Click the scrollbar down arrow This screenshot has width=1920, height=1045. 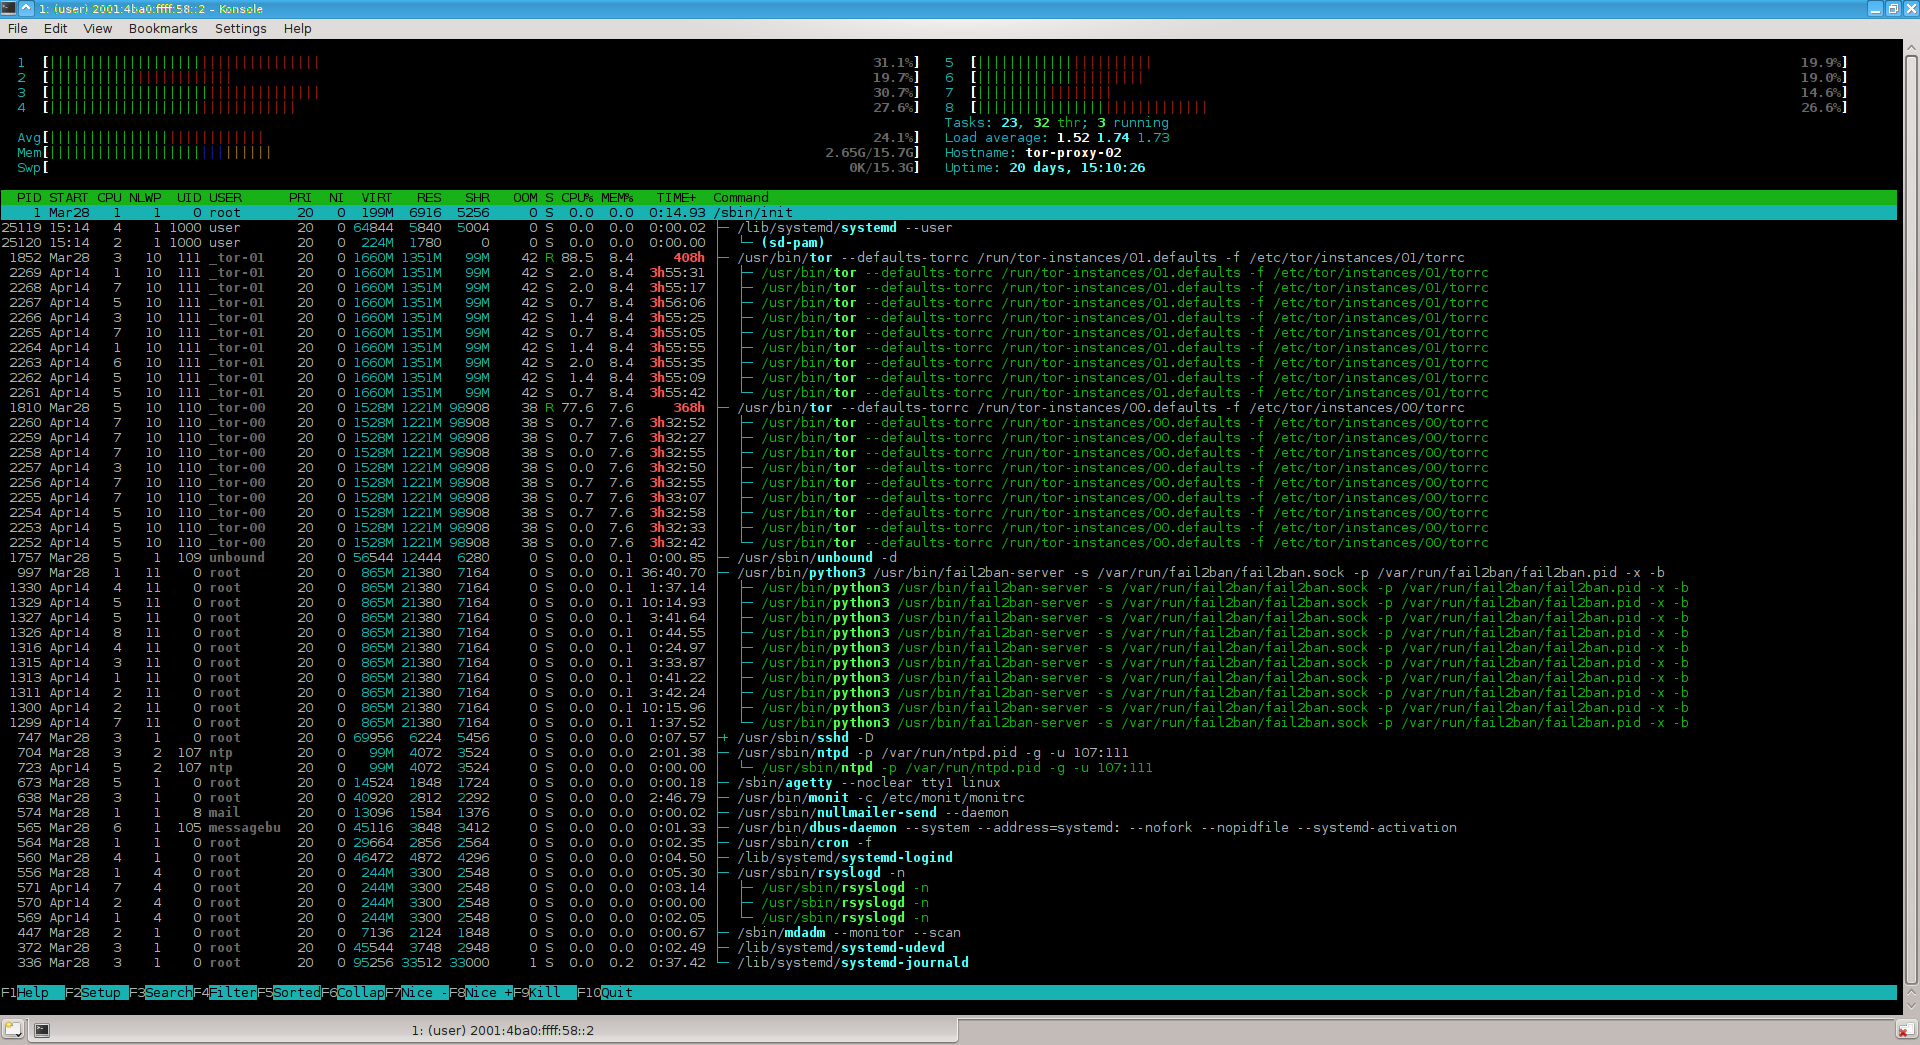(1911, 1007)
